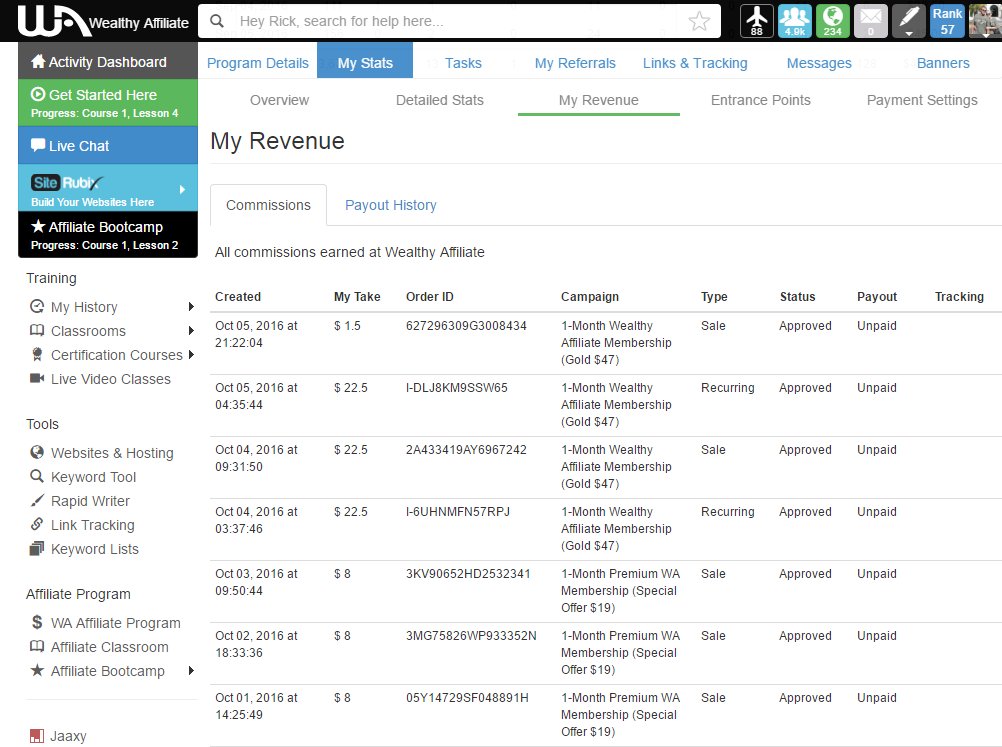
Task: Open Affiliate Bootcamp progress banner
Action: click(x=108, y=235)
